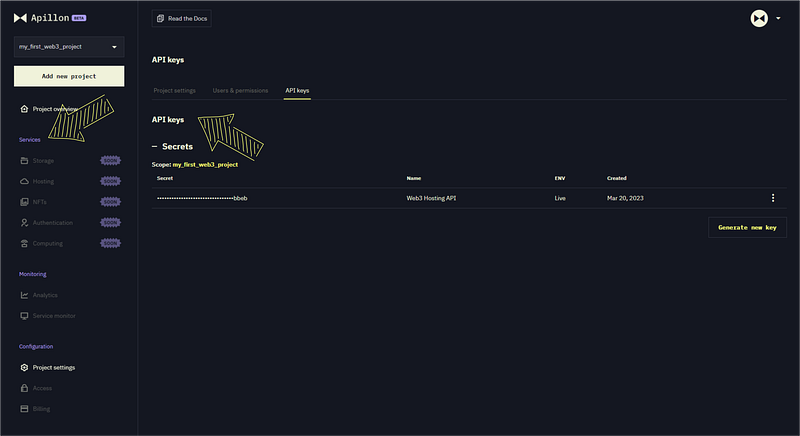Click the docs icon in Read the Docs
Screen dimensions: 800x436
pyautogui.click(x=160, y=18)
